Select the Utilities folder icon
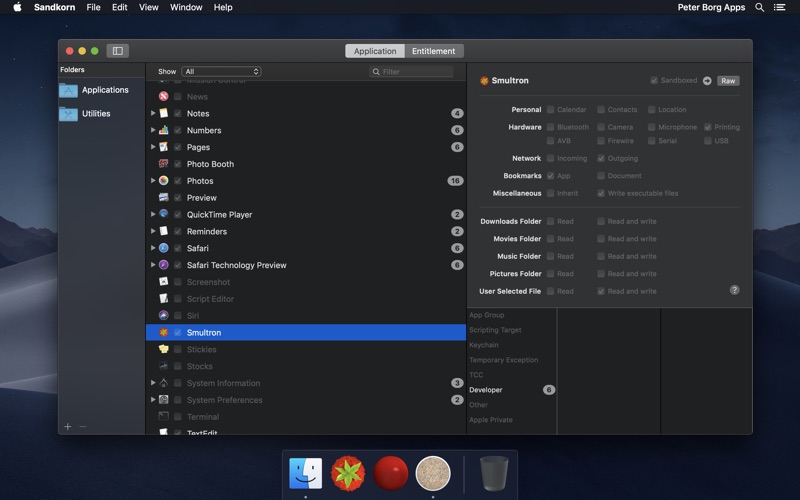This screenshot has height=500, width=800. coord(68,114)
